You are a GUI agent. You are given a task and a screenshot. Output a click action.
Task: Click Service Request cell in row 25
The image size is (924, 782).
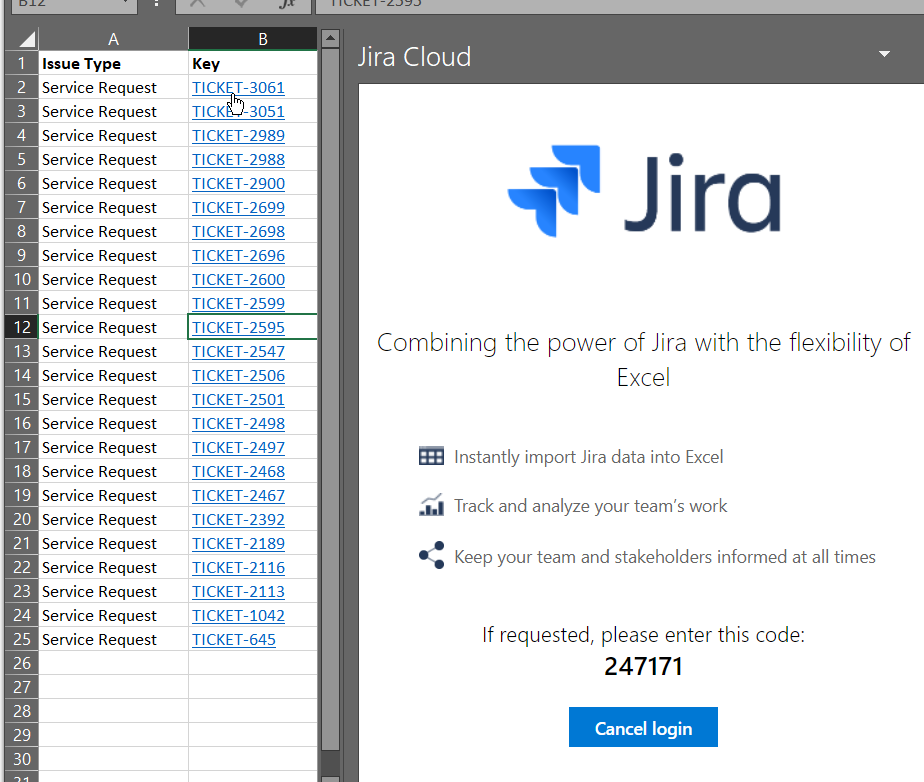(113, 639)
